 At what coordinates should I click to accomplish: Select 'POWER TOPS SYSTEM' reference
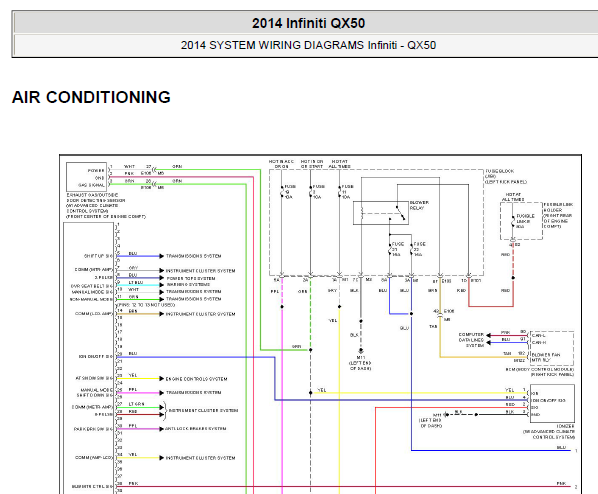pos(191,278)
